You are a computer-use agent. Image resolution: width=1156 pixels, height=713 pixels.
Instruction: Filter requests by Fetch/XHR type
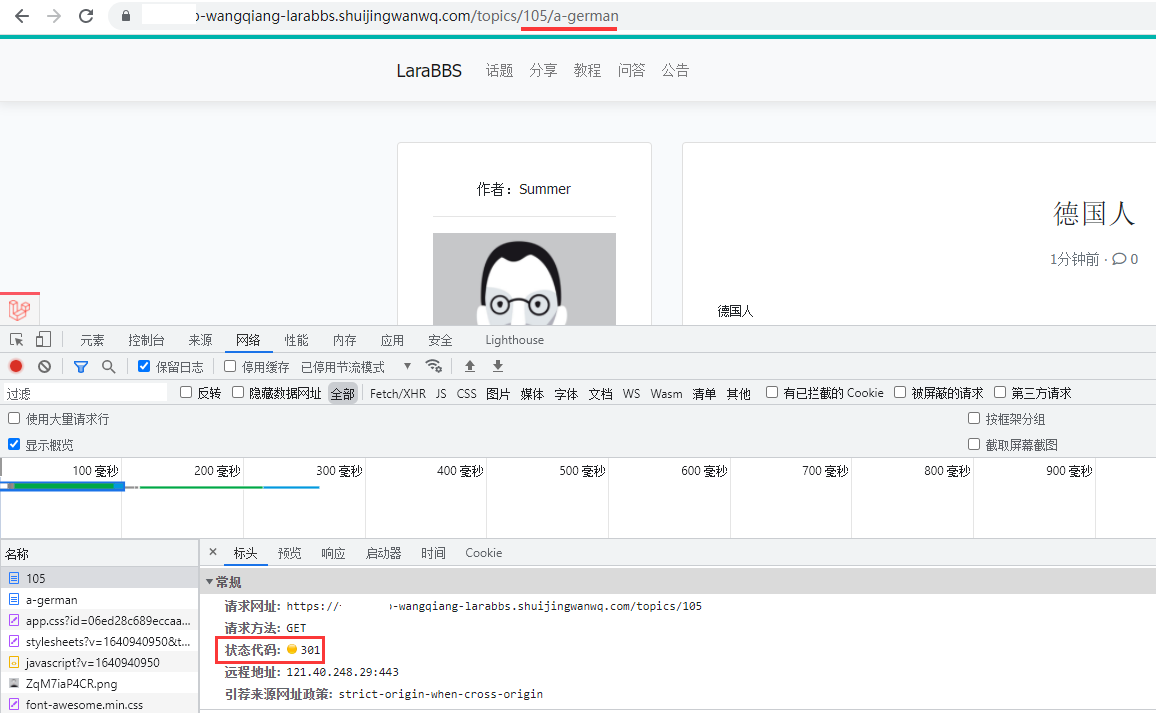(x=397, y=394)
